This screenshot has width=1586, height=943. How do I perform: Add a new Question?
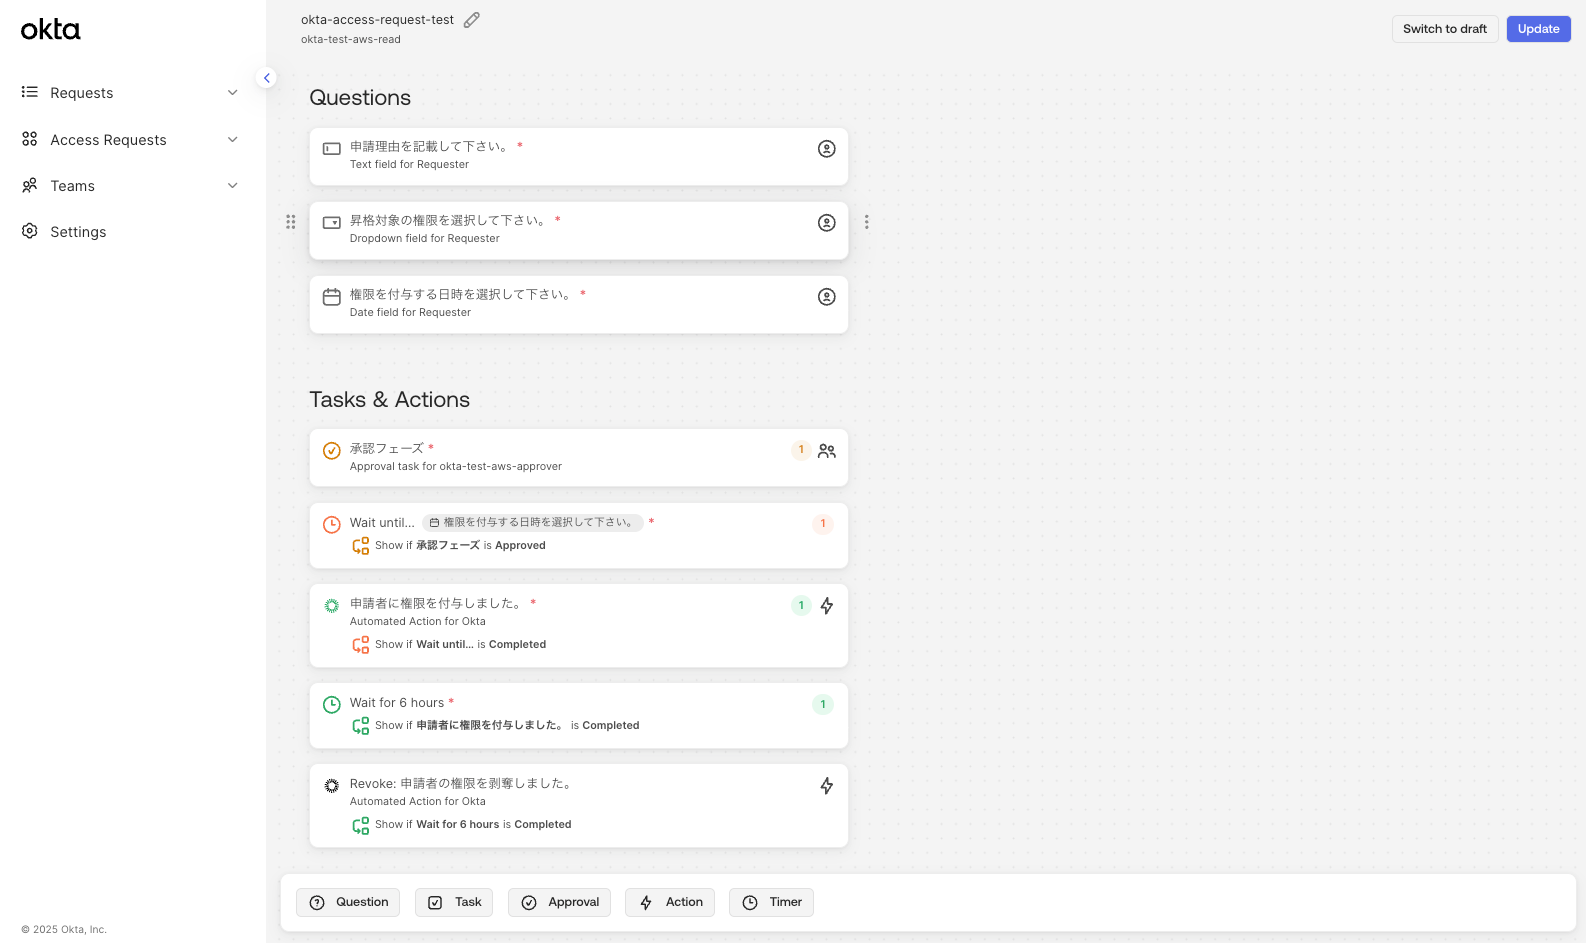(348, 902)
